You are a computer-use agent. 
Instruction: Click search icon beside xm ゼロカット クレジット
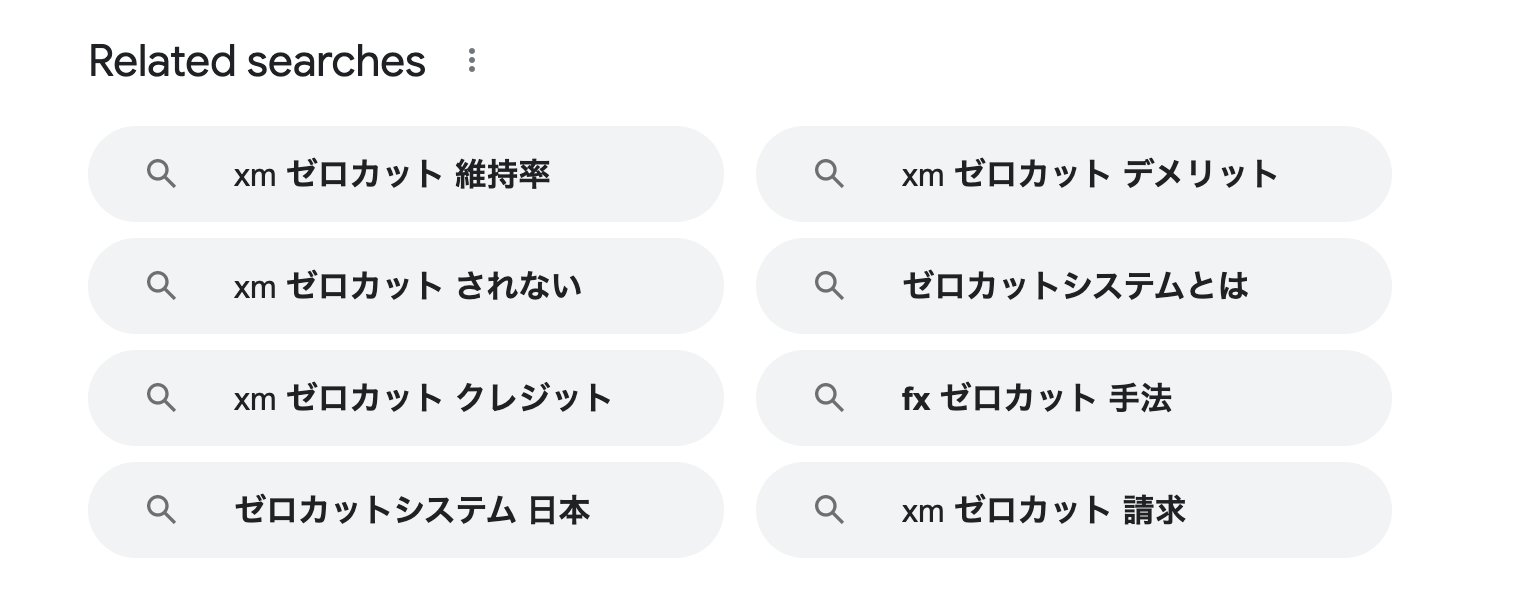click(161, 398)
